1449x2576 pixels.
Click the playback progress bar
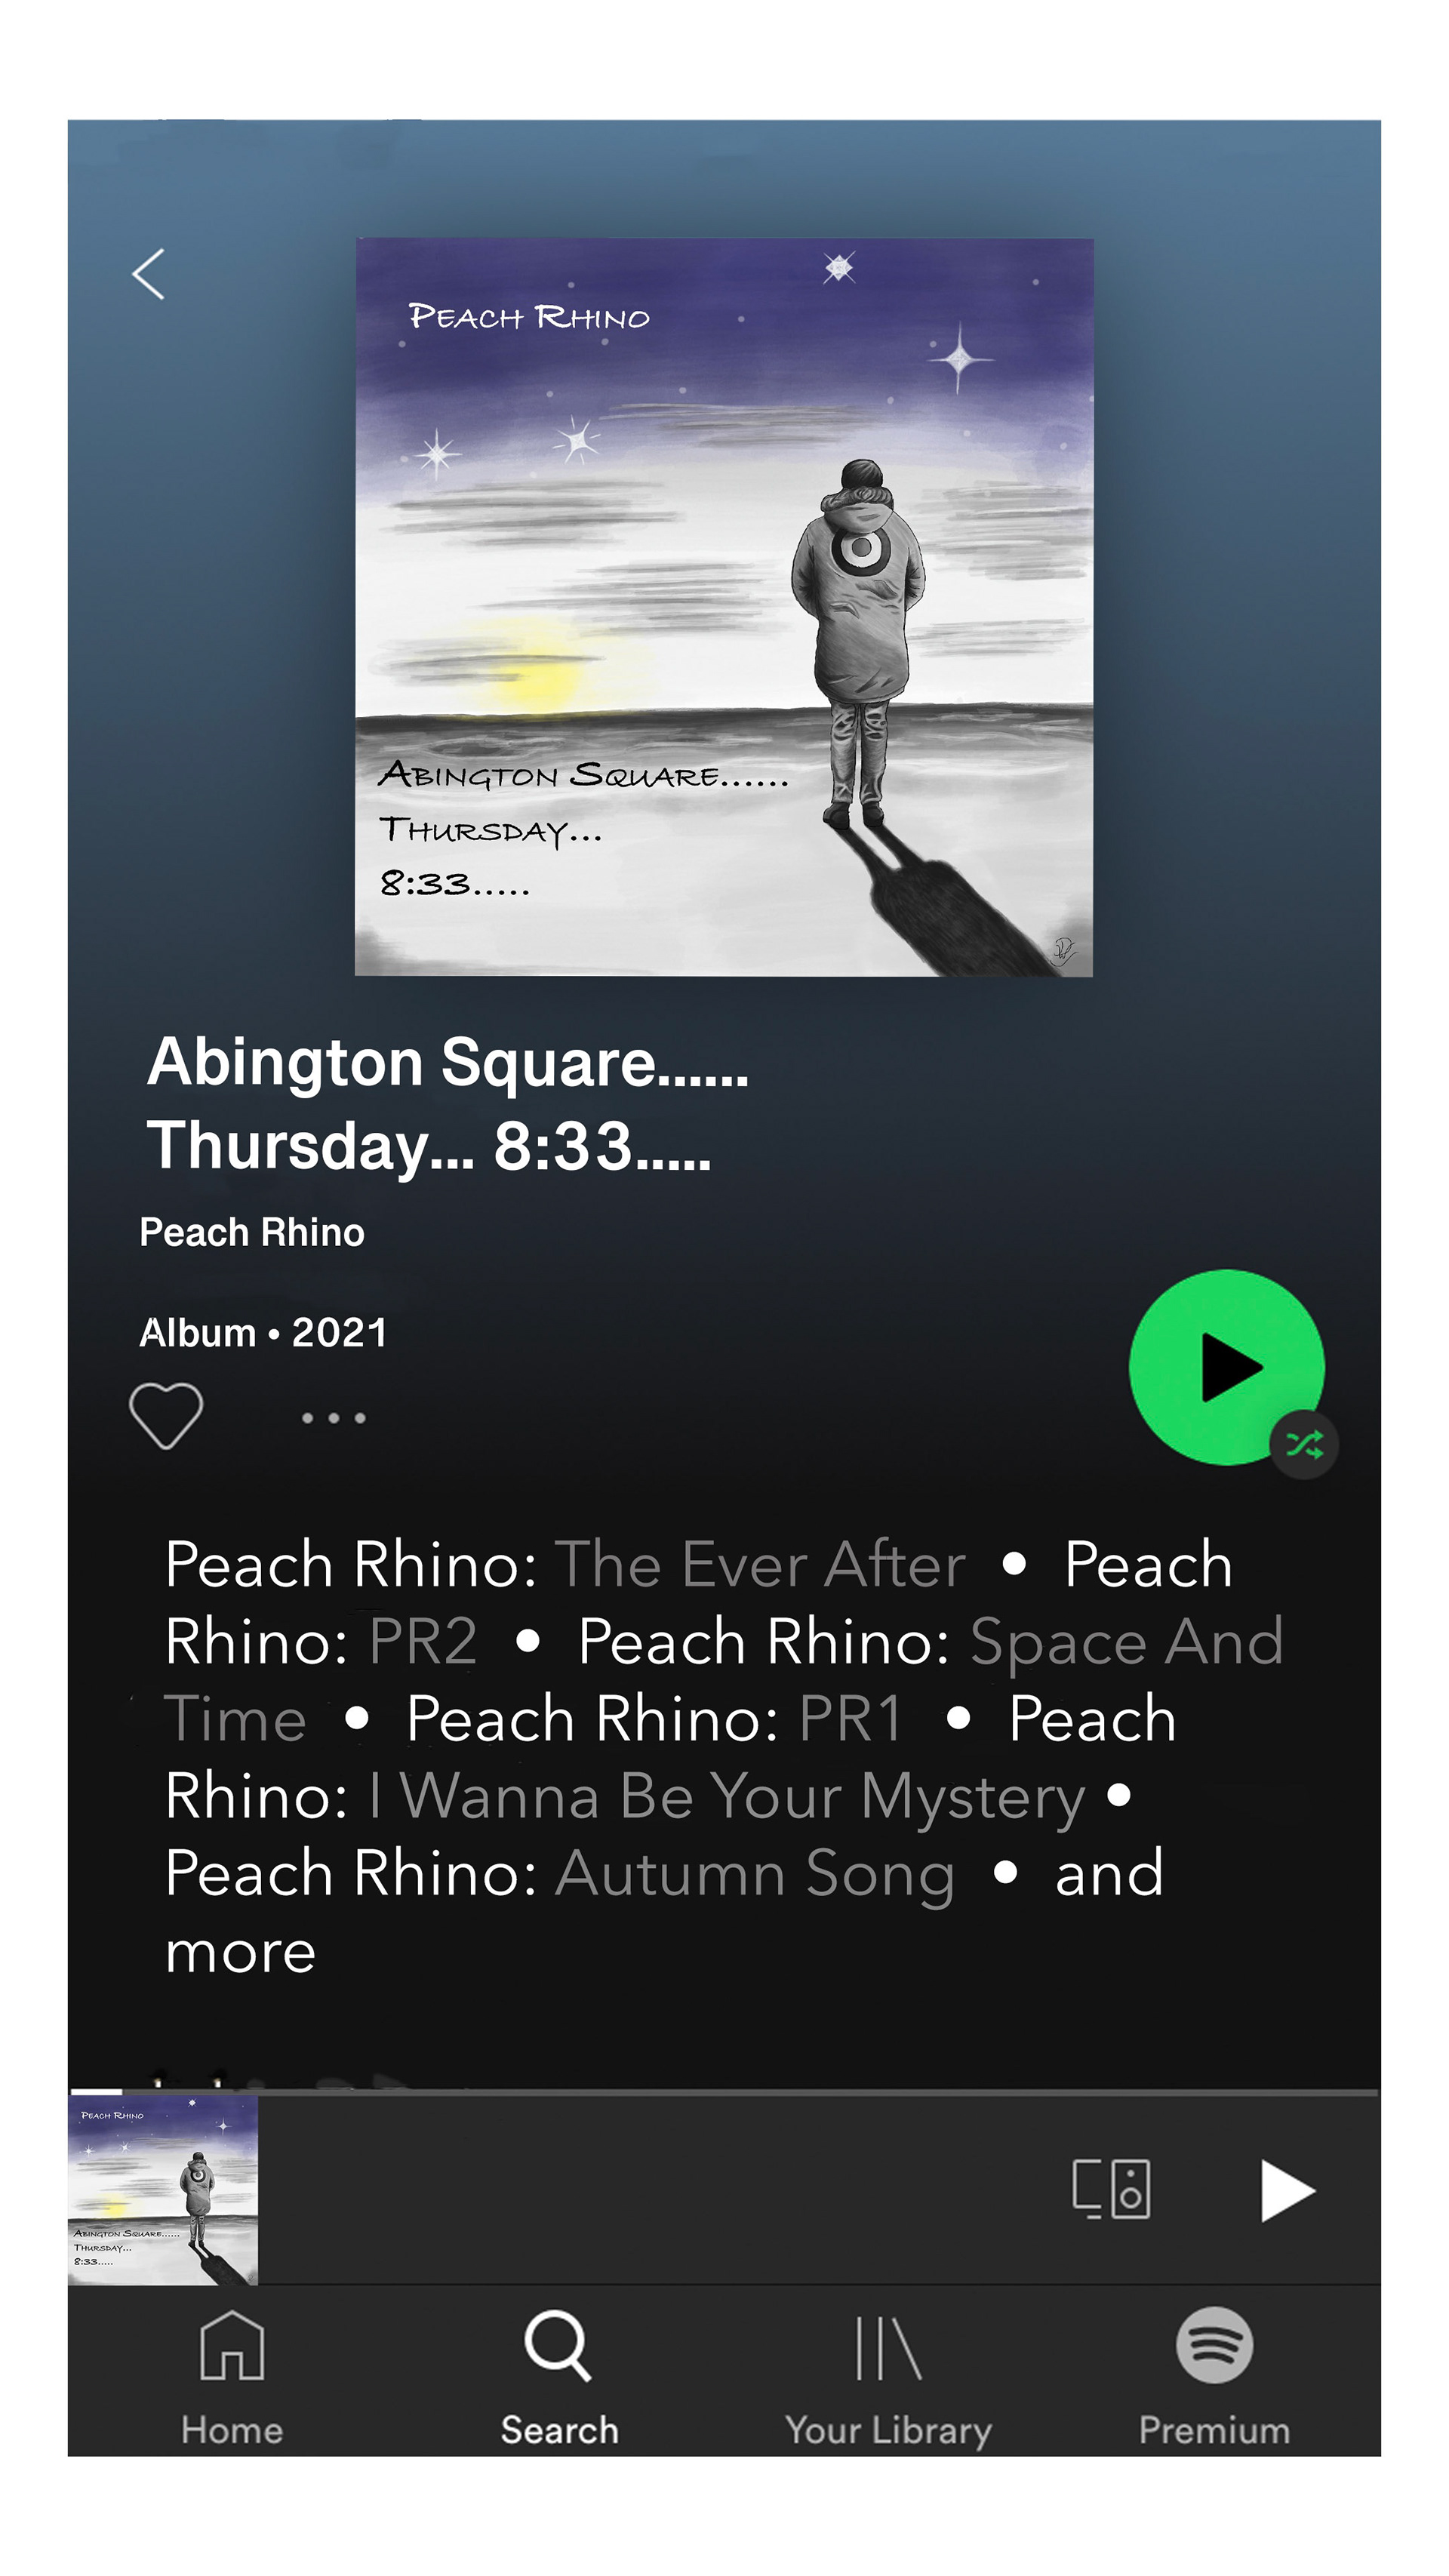724,2091
